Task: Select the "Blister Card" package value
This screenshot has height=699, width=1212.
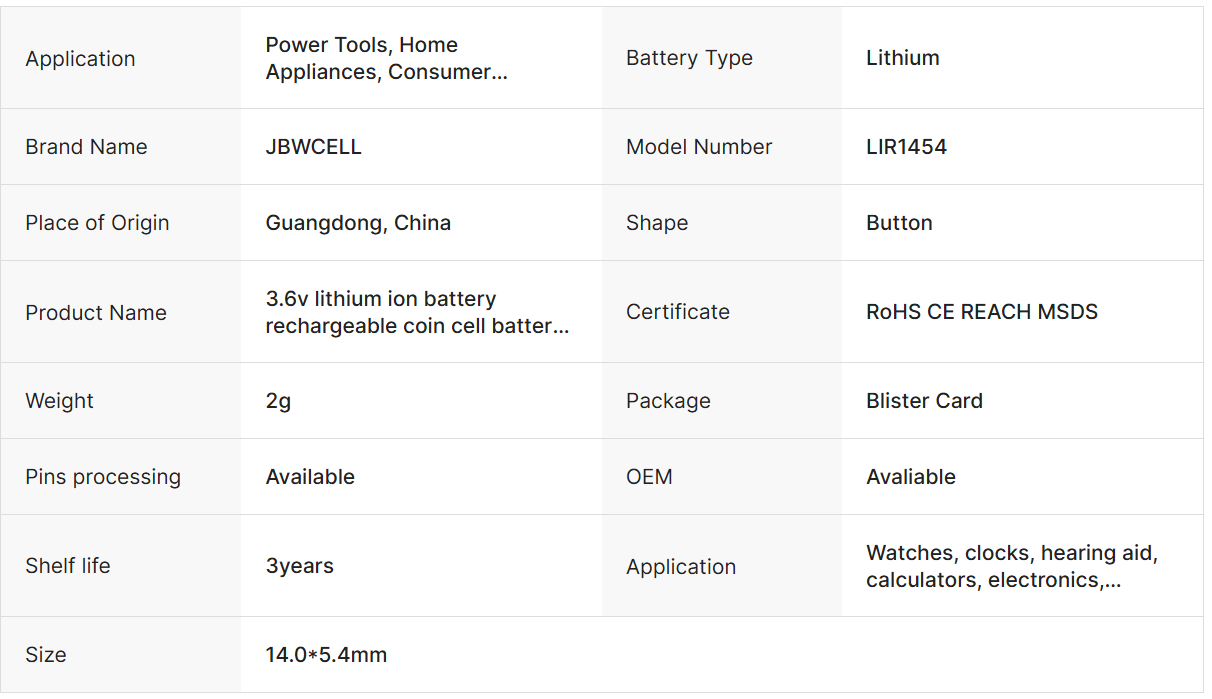Action: (924, 401)
